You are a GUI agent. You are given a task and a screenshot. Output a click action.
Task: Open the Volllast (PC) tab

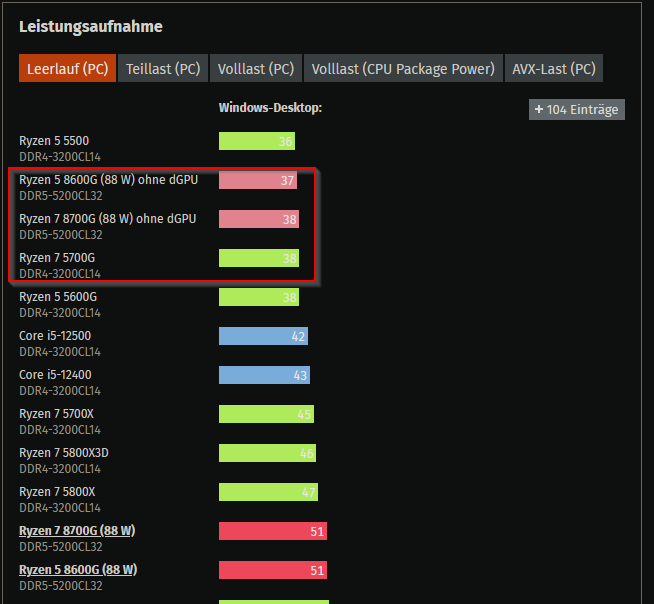[x=256, y=68]
